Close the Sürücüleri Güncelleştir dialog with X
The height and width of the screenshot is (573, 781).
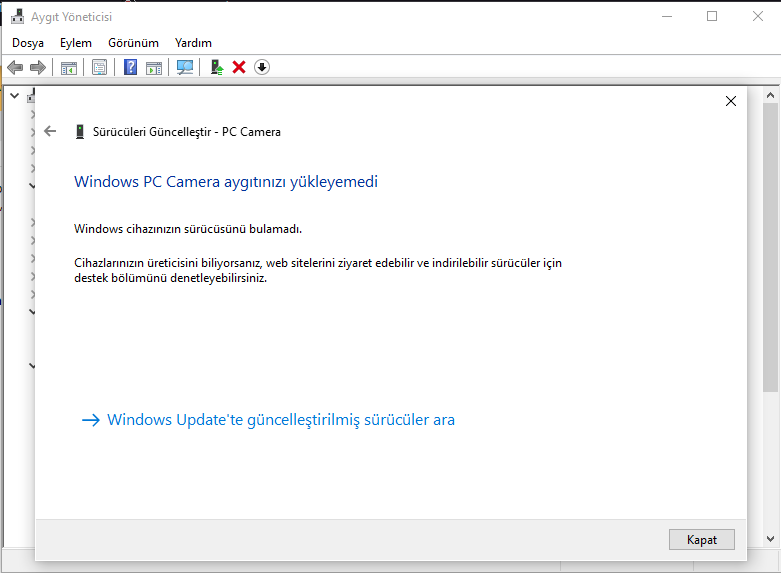click(x=731, y=101)
